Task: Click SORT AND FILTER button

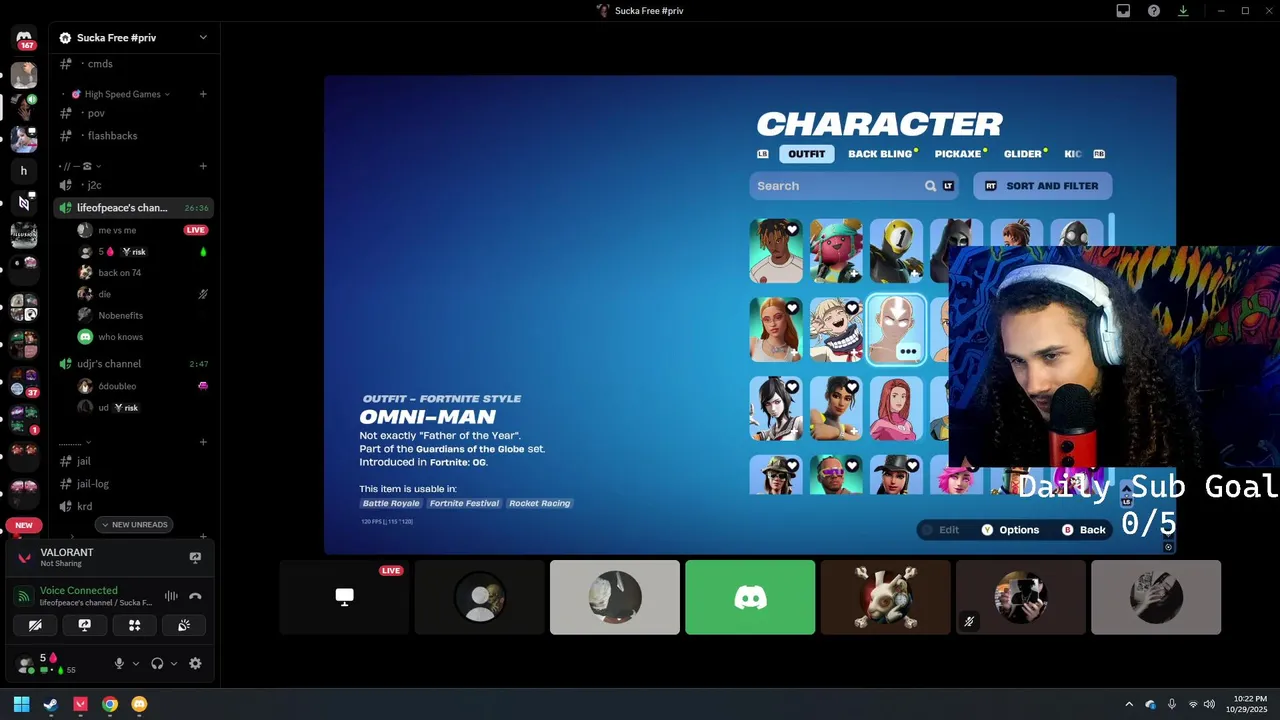Action: (x=1043, y=186)
